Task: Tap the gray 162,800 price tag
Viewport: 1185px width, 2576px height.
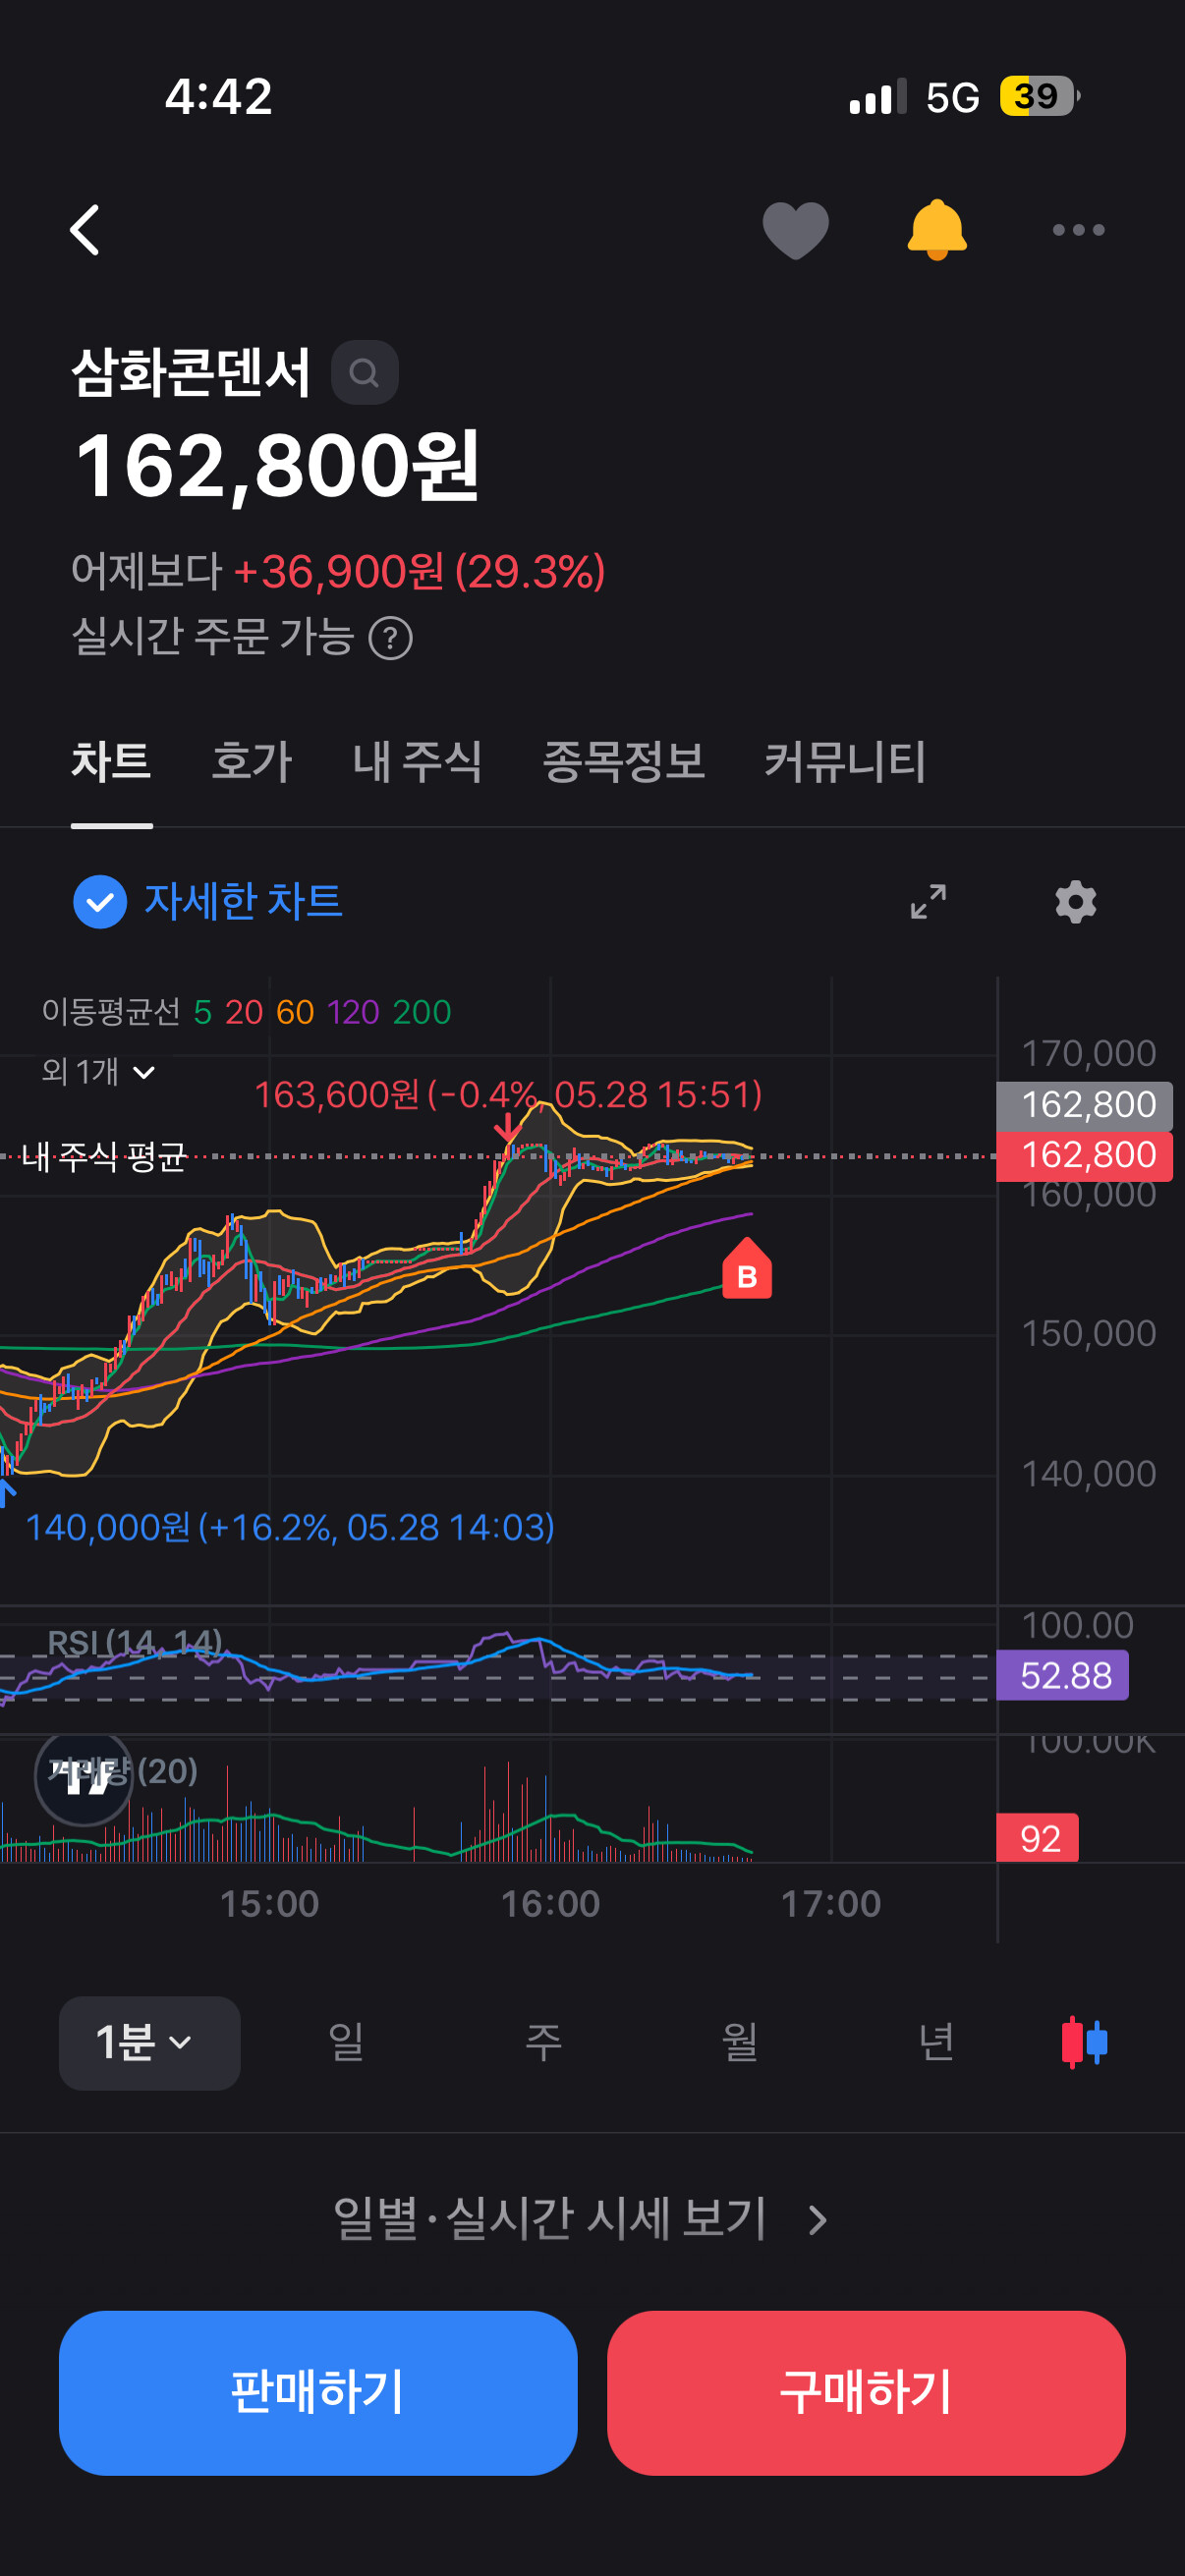Action: click(x=1085, y=1106)
